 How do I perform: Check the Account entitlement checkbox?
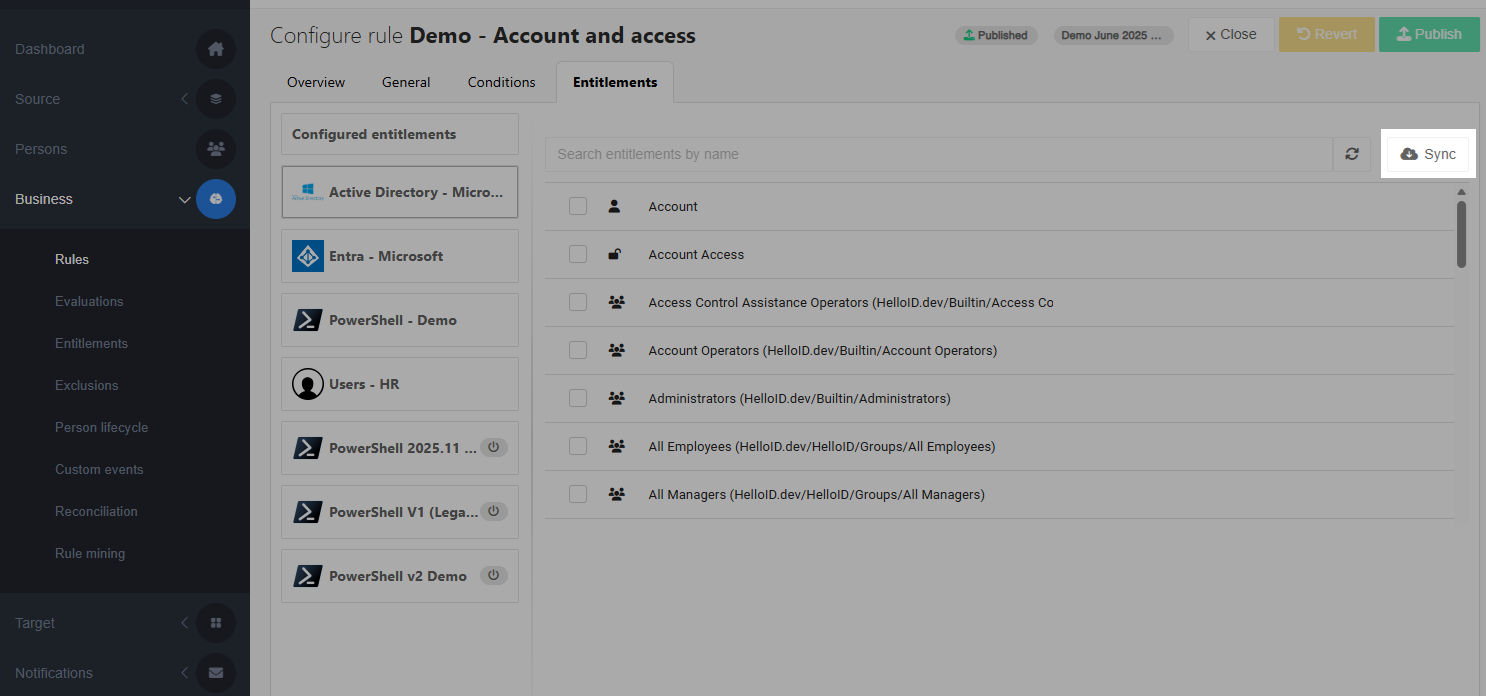(578, 206)
